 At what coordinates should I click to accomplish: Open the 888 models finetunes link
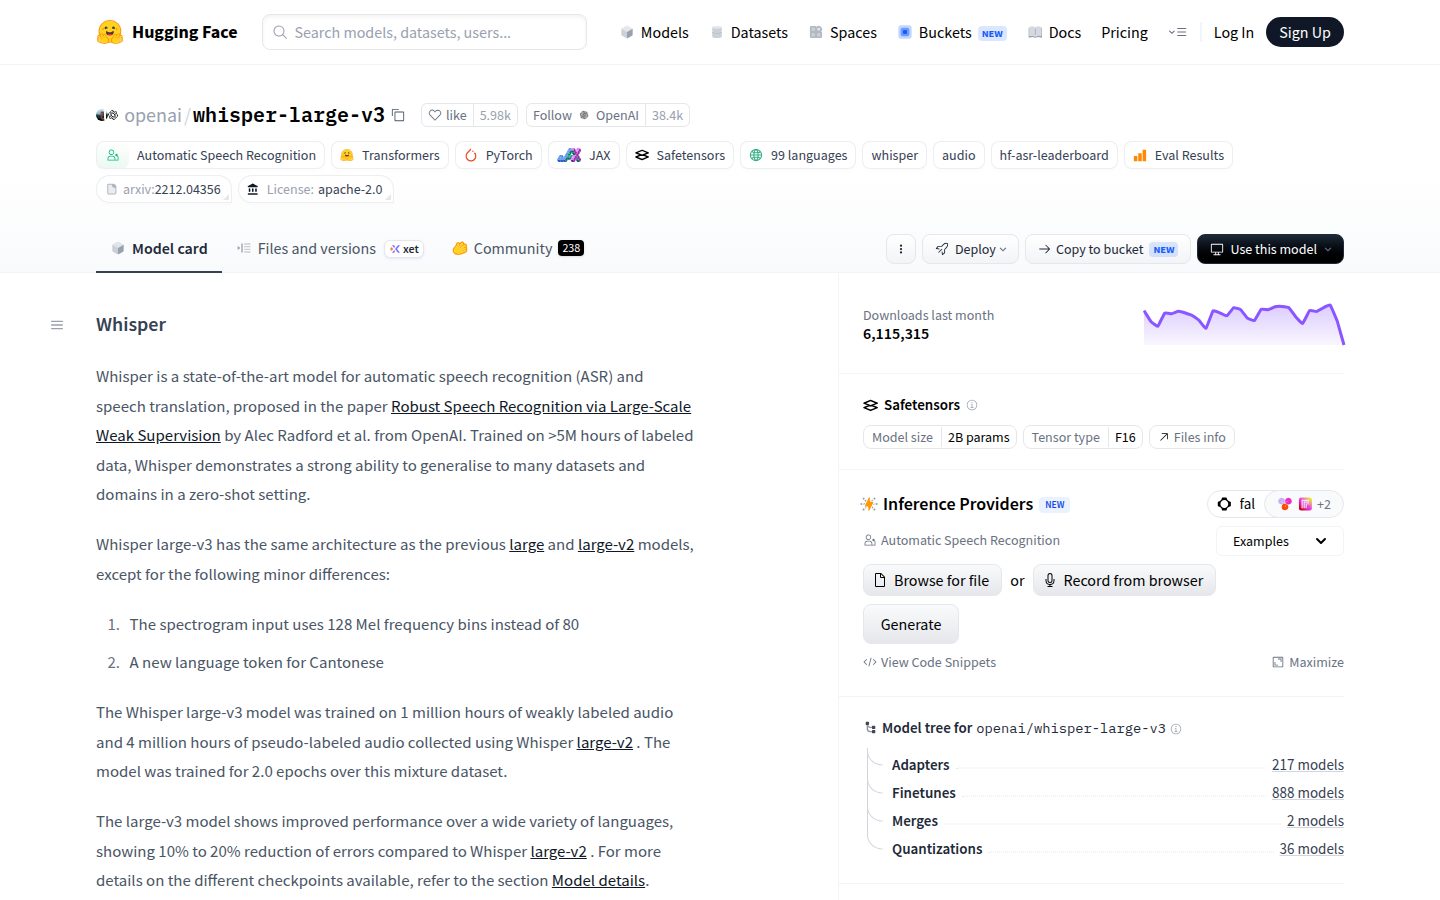tap(1307, 793)
